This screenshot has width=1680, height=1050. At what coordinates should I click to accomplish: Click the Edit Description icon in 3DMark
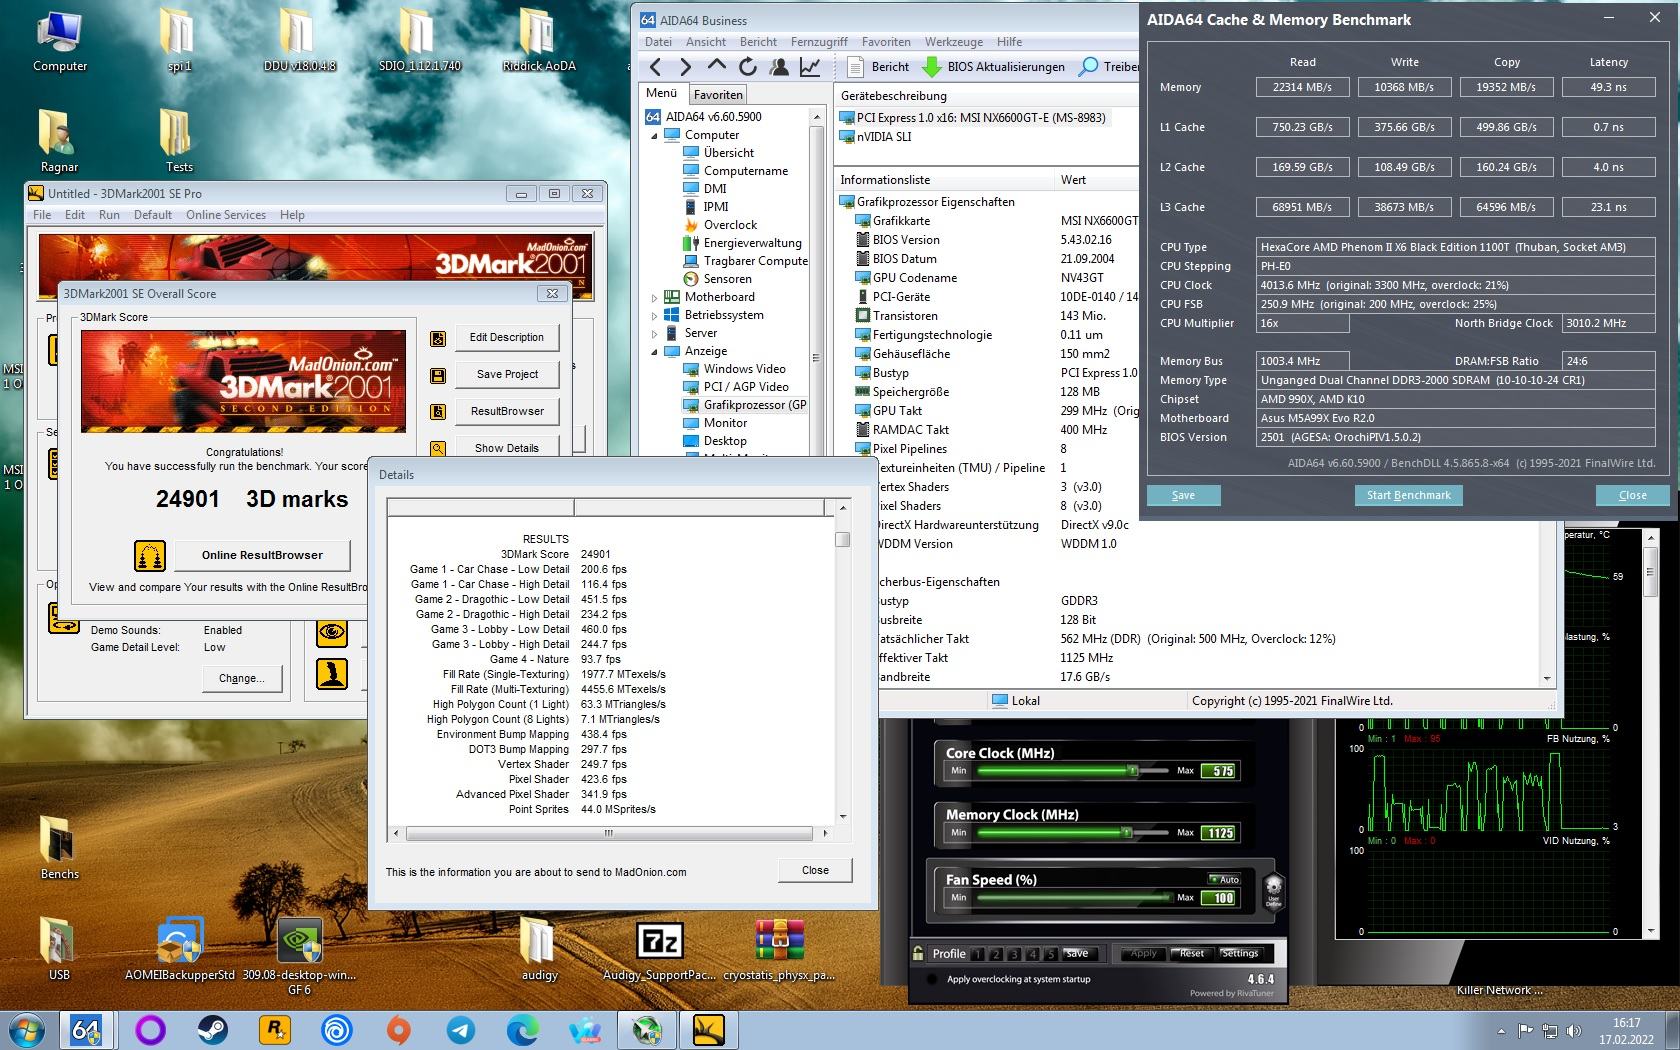coord(438,338)
